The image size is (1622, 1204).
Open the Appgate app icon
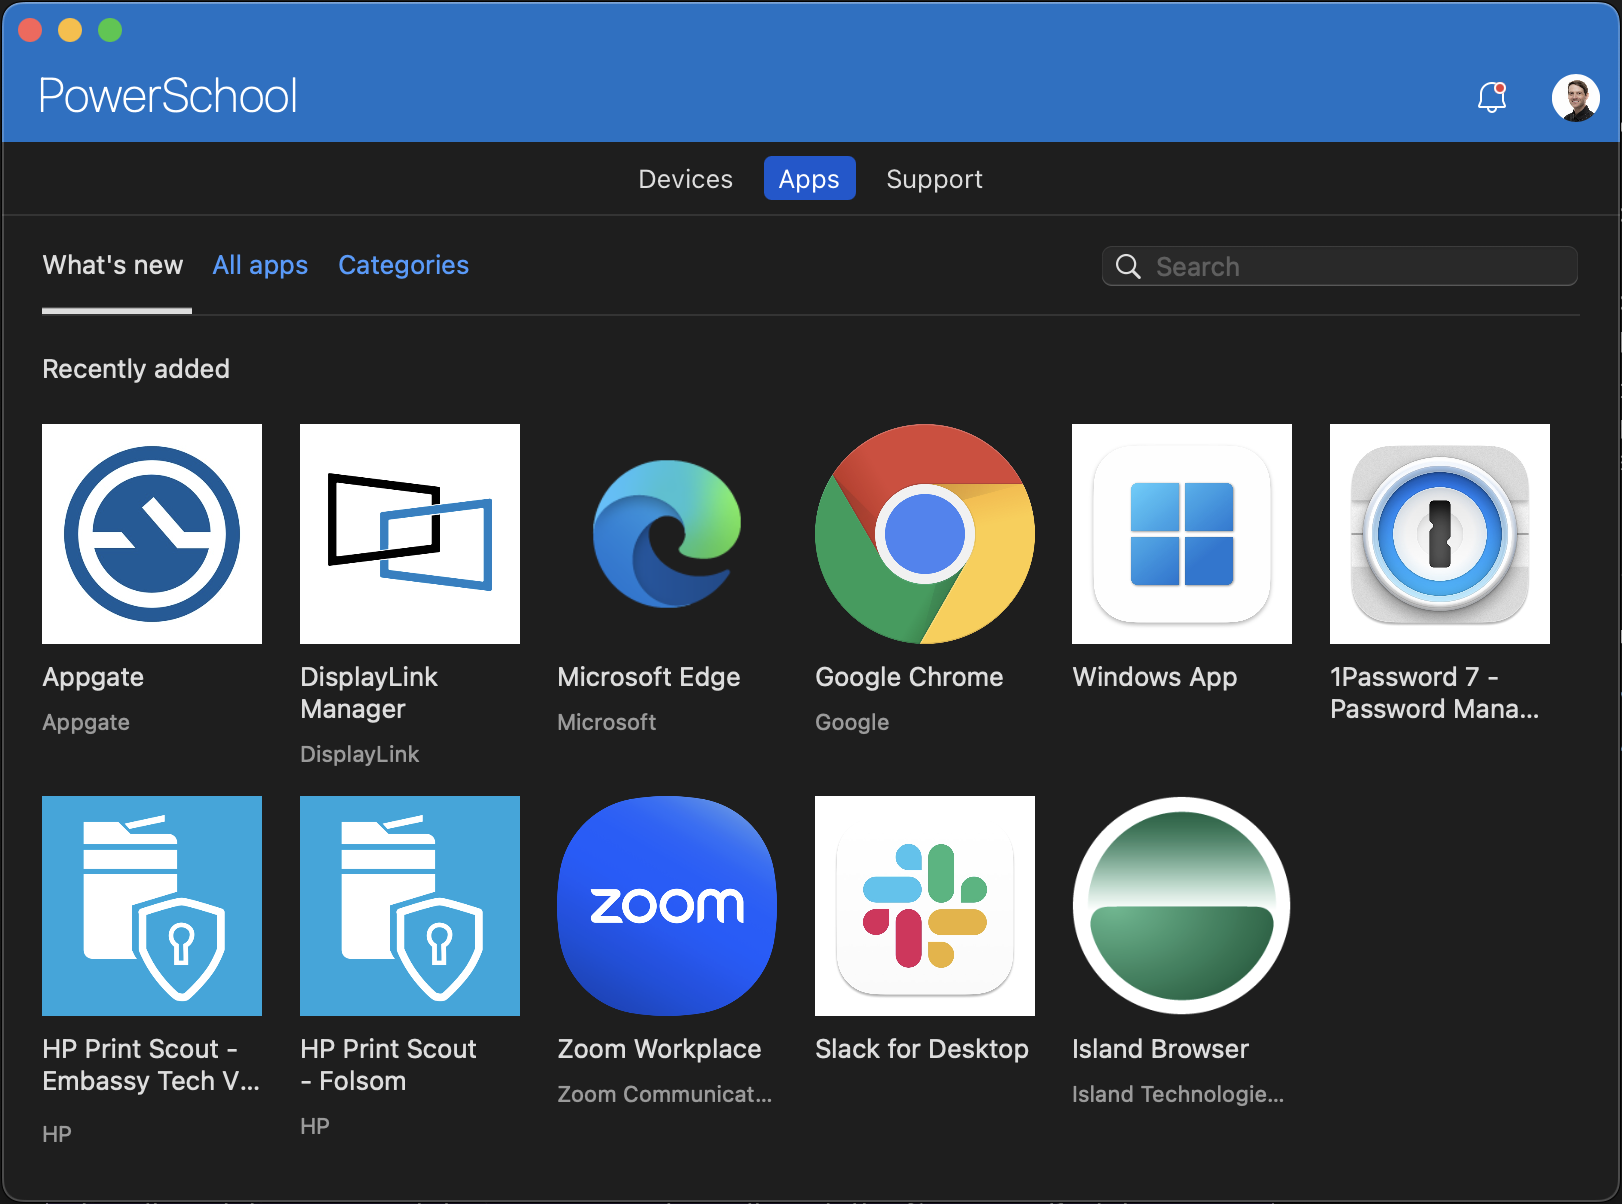click(152, 534)
